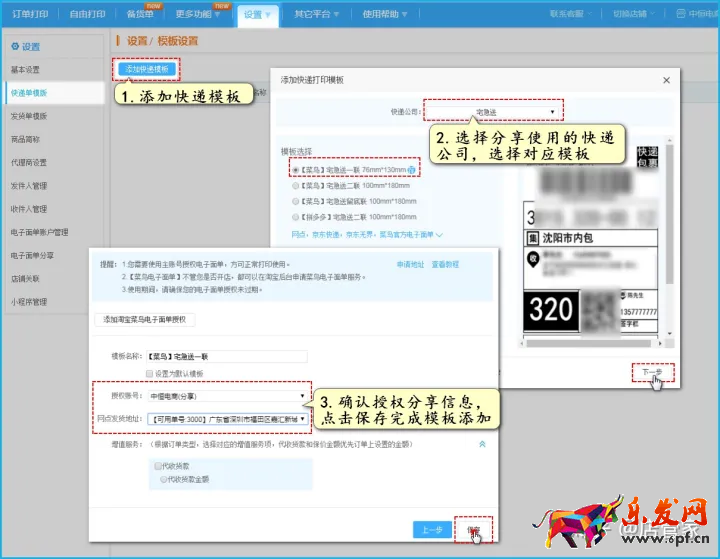The height and width of the screenshot is (559, 720).
Task: Click the settings gear icon in sidebar header
Action: [14, 47]
